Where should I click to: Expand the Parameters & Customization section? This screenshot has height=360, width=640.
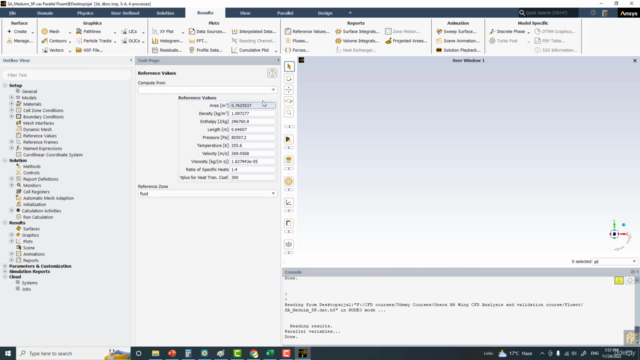click(5, 266)
